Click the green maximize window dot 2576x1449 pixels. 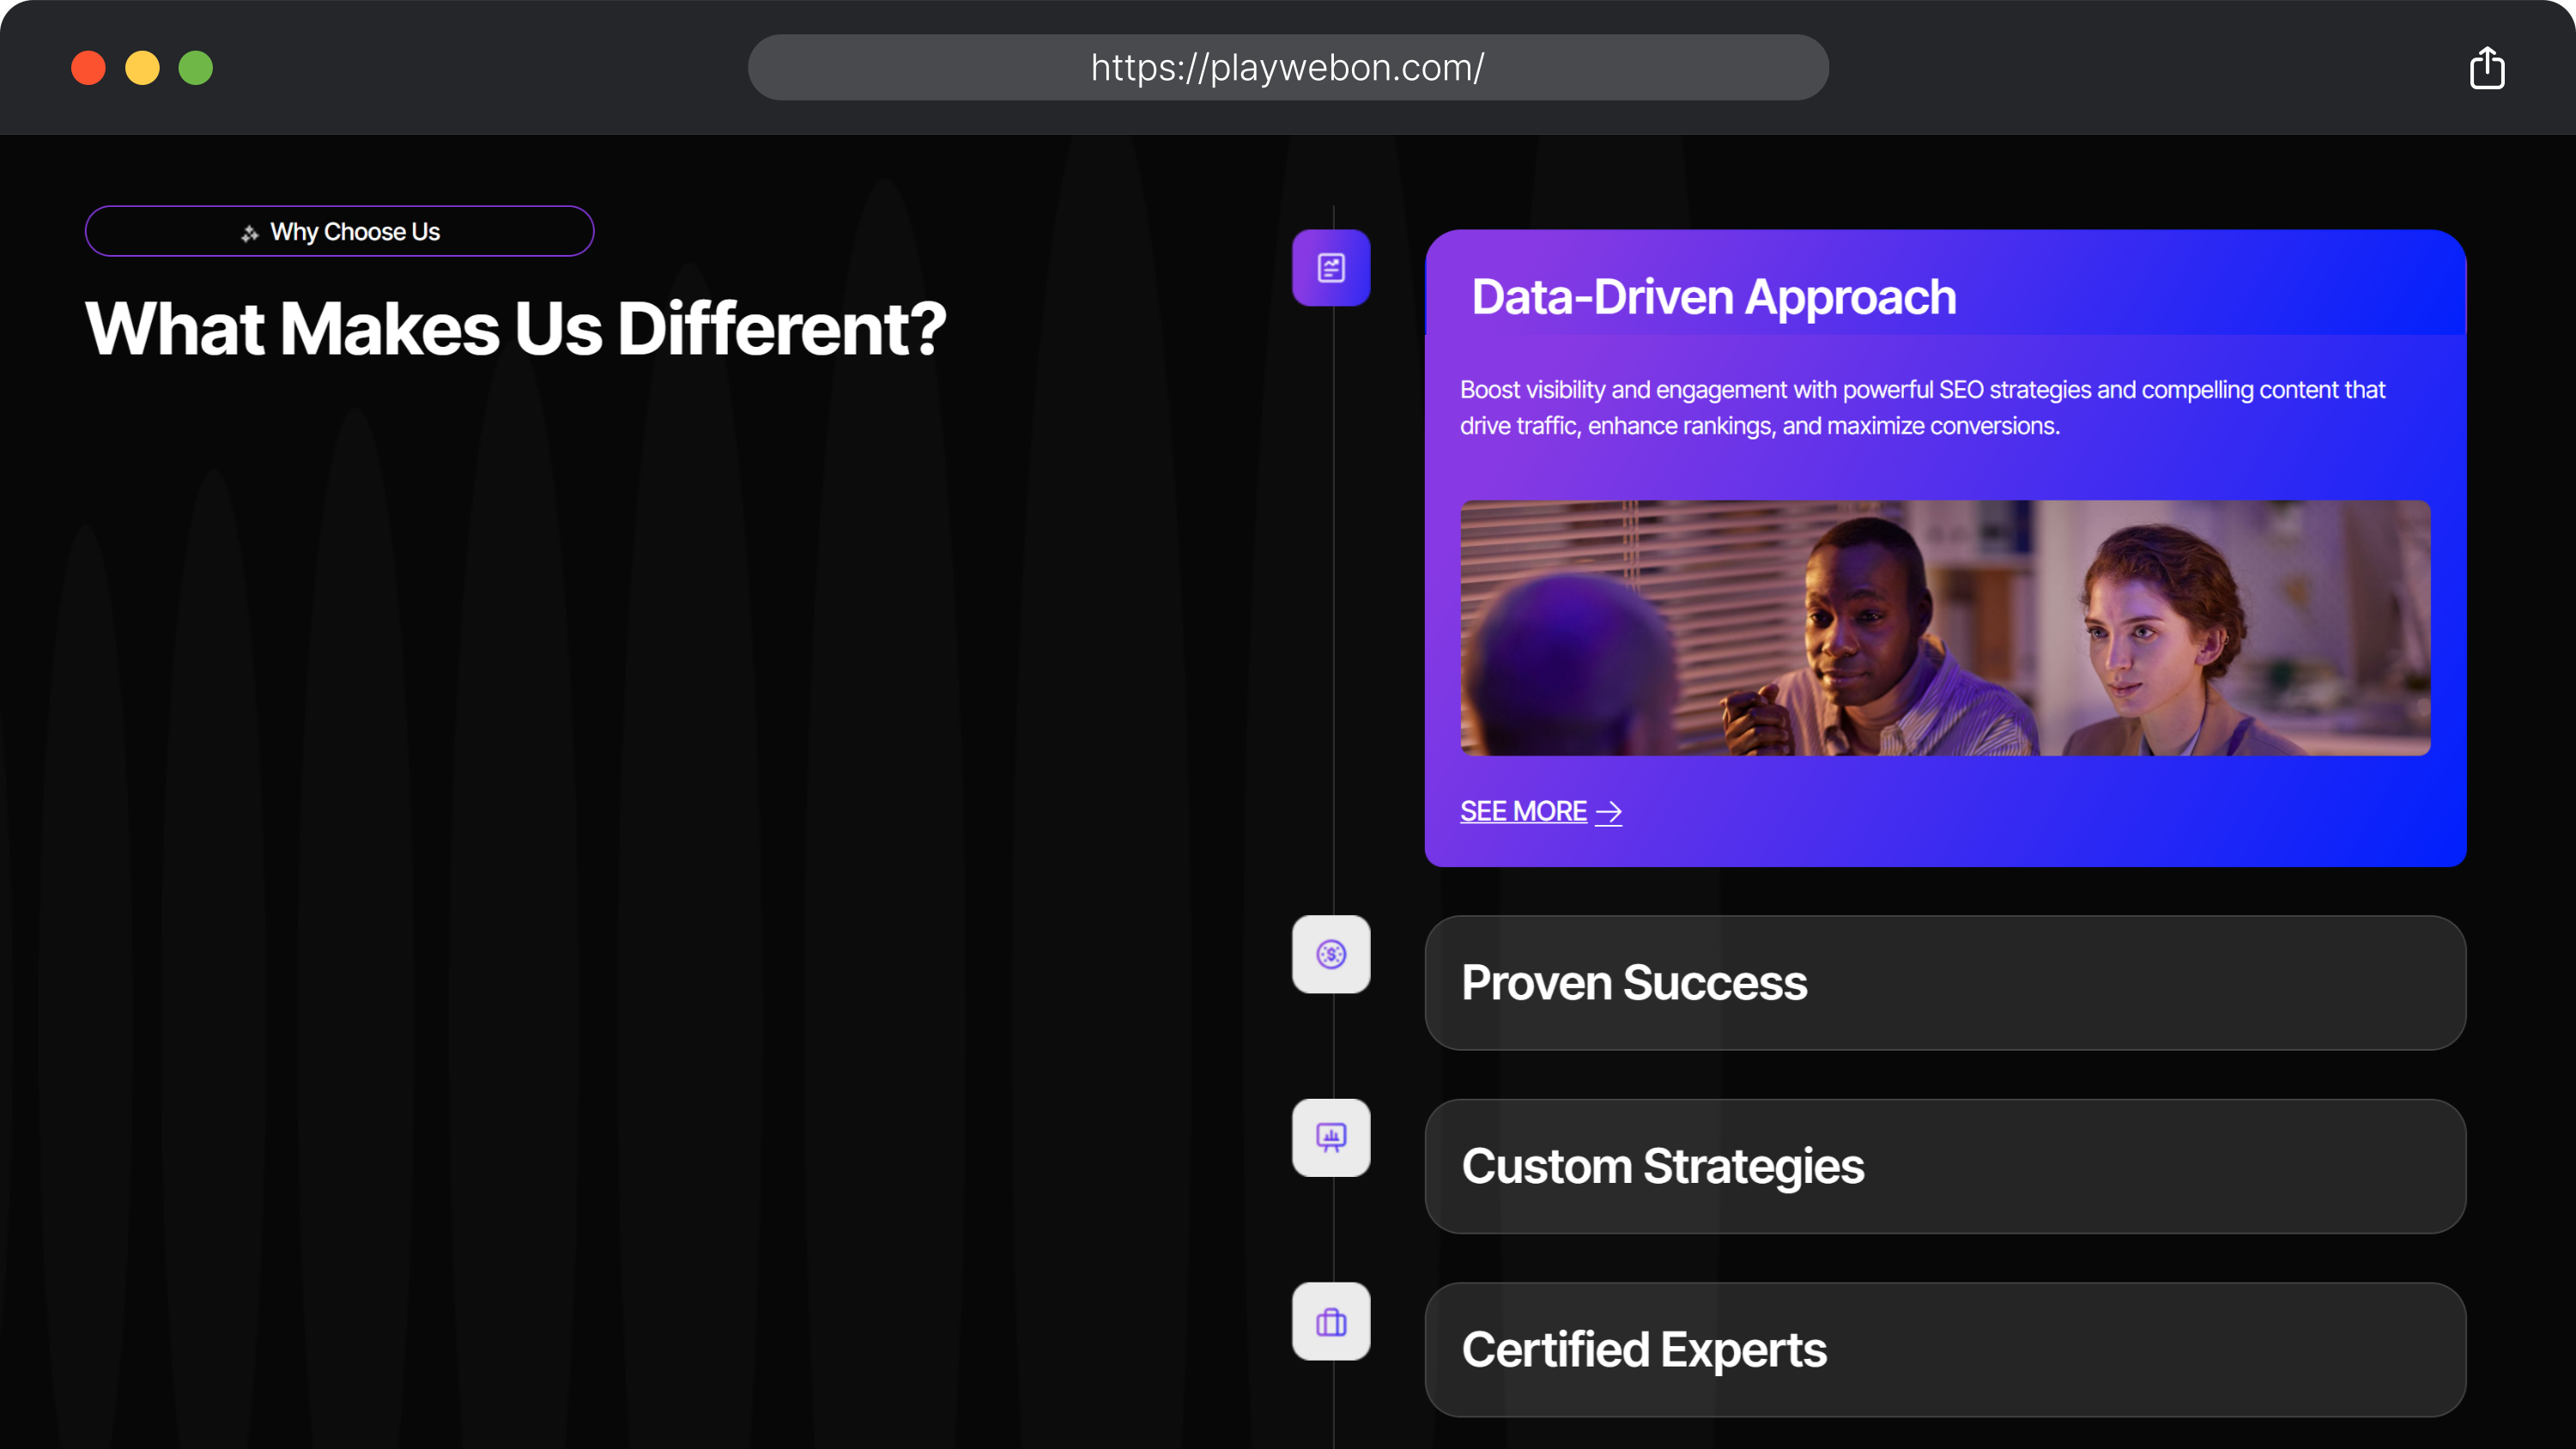tap(196, 68)
